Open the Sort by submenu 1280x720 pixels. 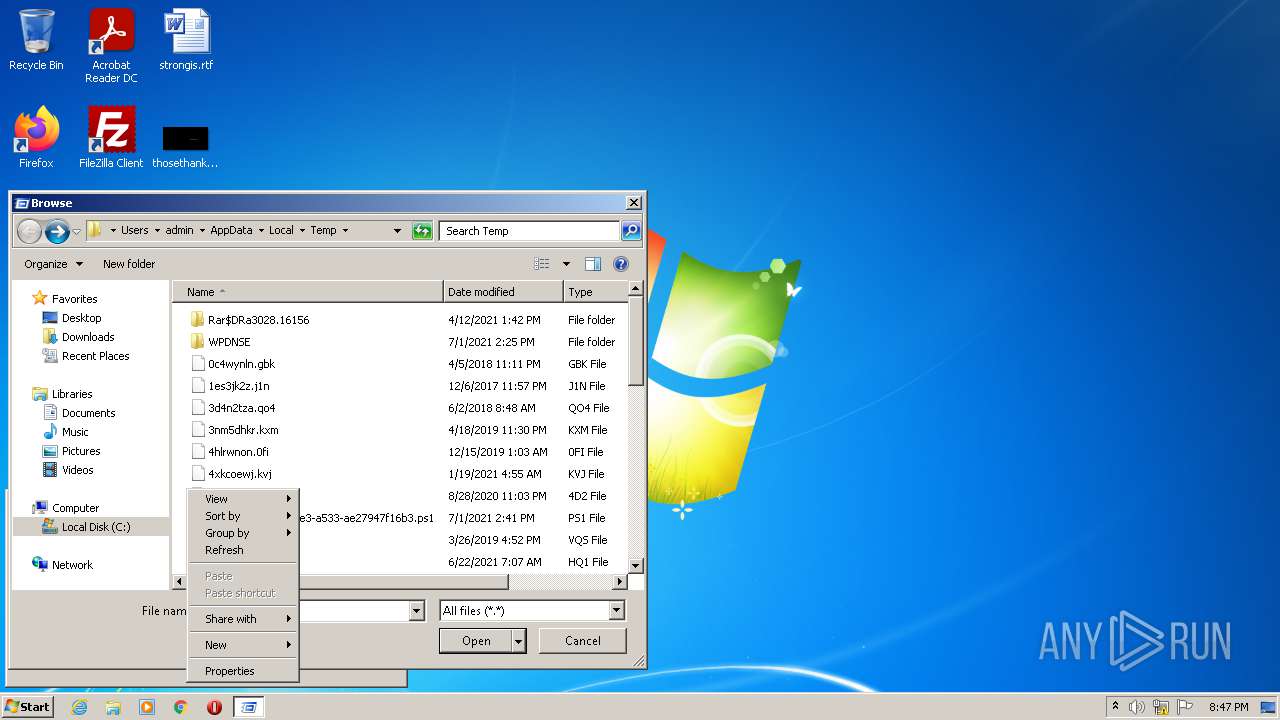[x=243, y=516]
